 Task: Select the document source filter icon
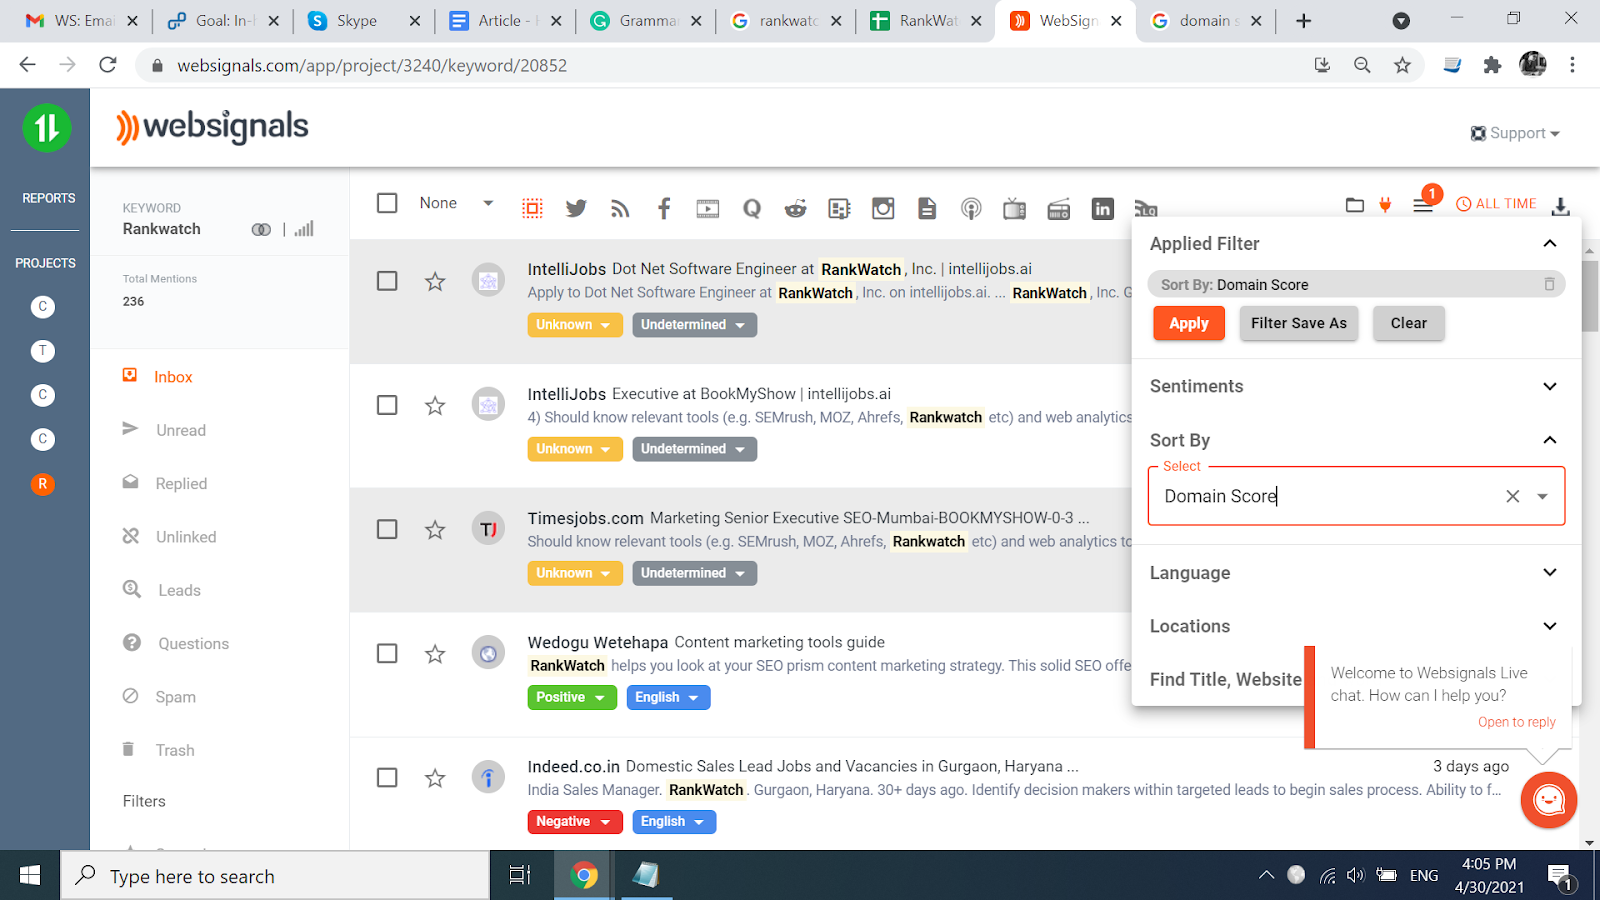pos(927,208)
